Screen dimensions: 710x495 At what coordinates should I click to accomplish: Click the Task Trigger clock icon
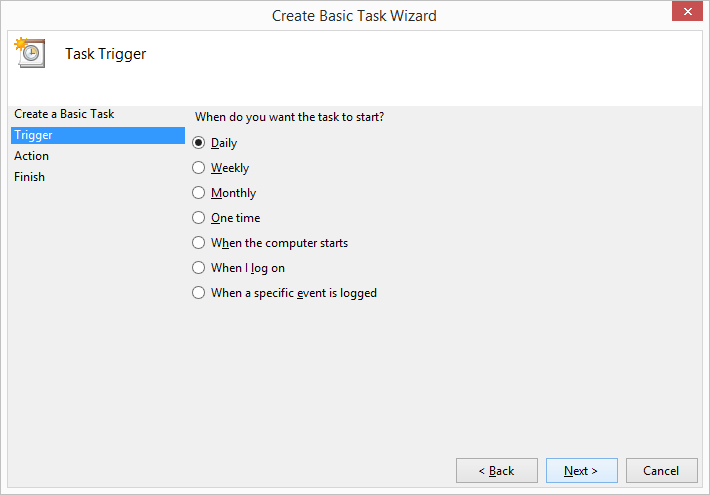click(x=30, y=53)
